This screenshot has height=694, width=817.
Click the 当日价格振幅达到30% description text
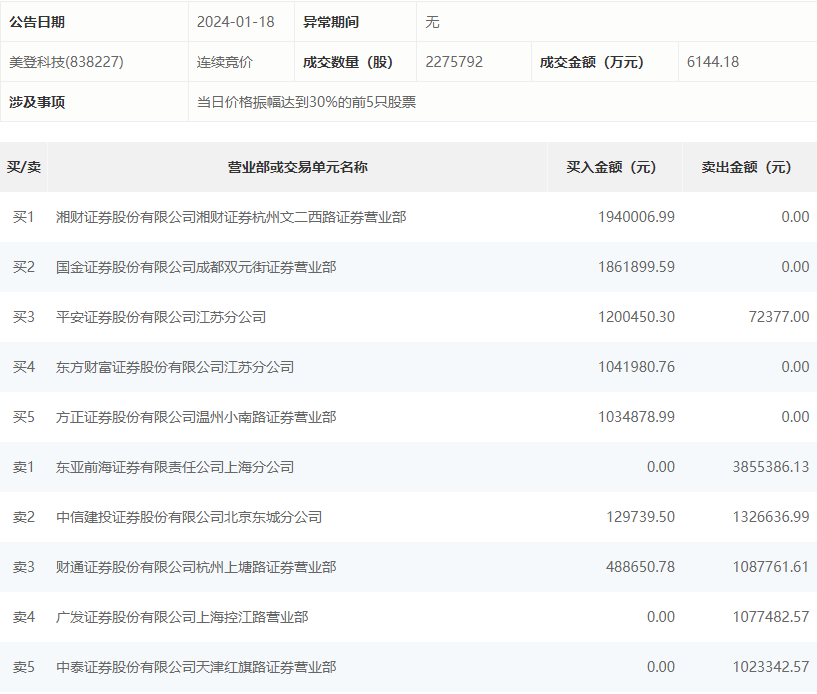306,102
